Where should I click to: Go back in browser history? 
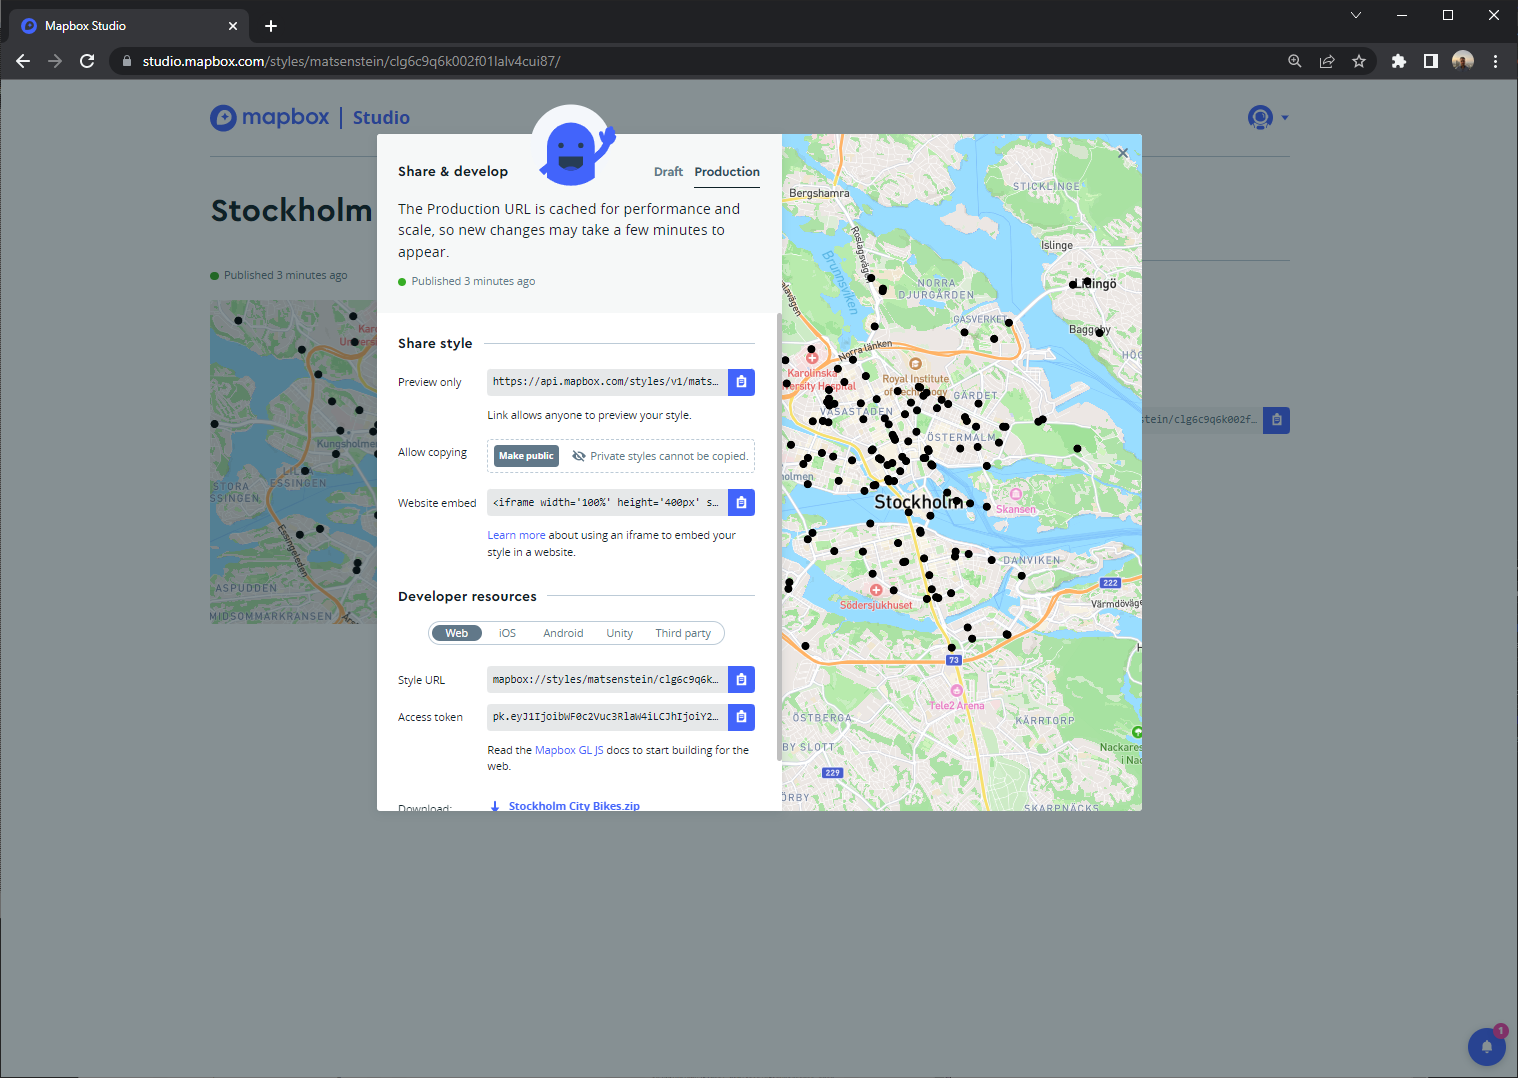pyautogui.click(x=23, y=61)
